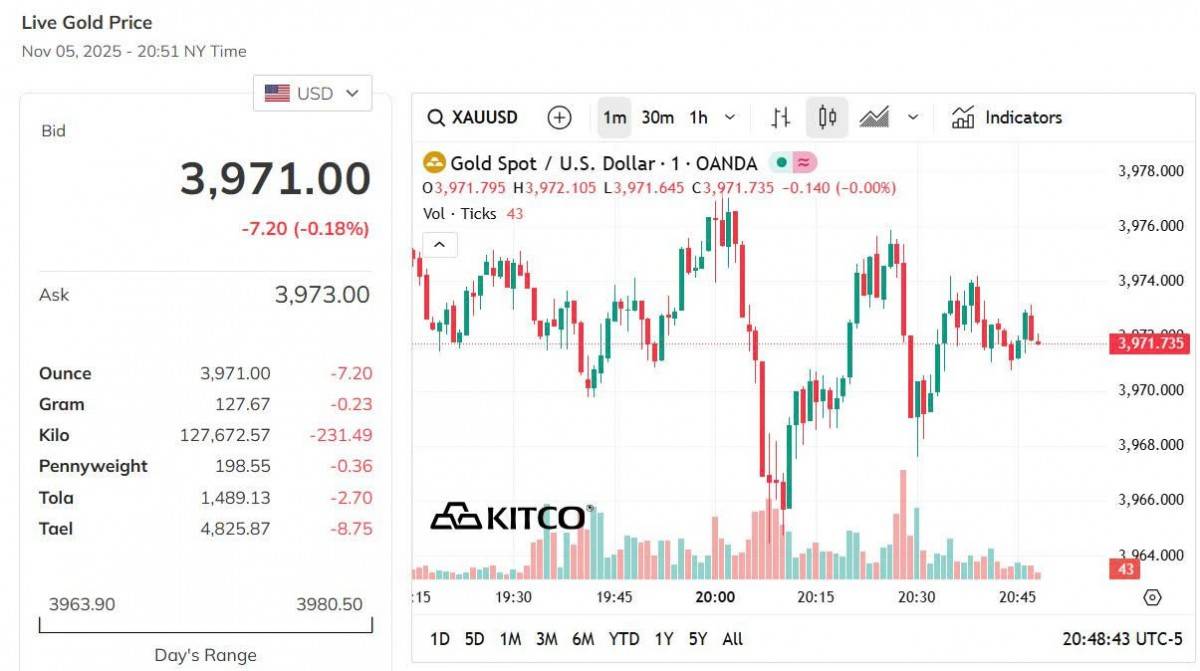Select the All time range button
1200x671 pixels.
[733, 638]
